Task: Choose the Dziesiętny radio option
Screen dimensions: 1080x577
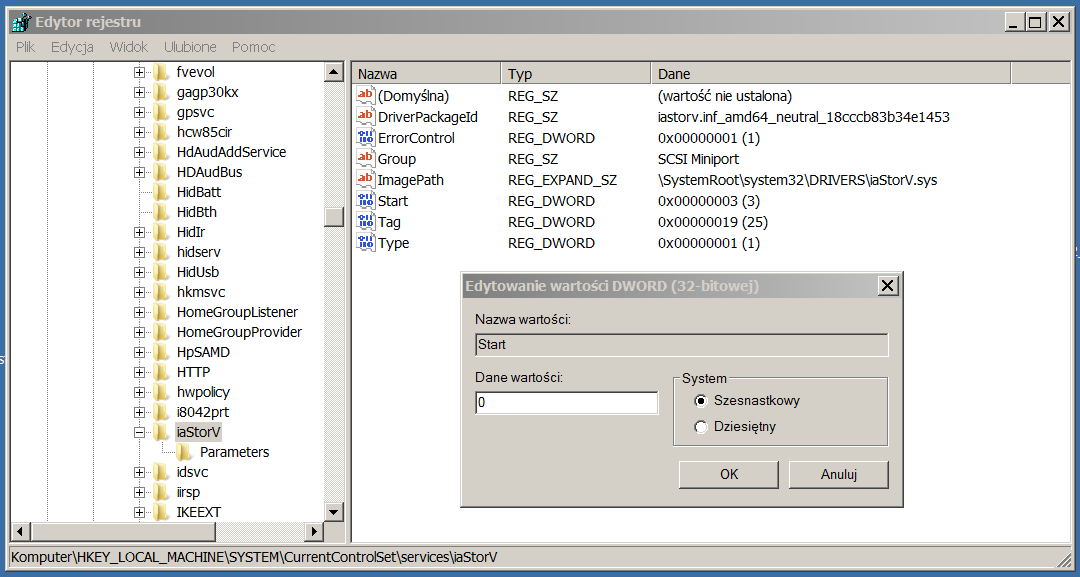Action: (x=701, y=427)
